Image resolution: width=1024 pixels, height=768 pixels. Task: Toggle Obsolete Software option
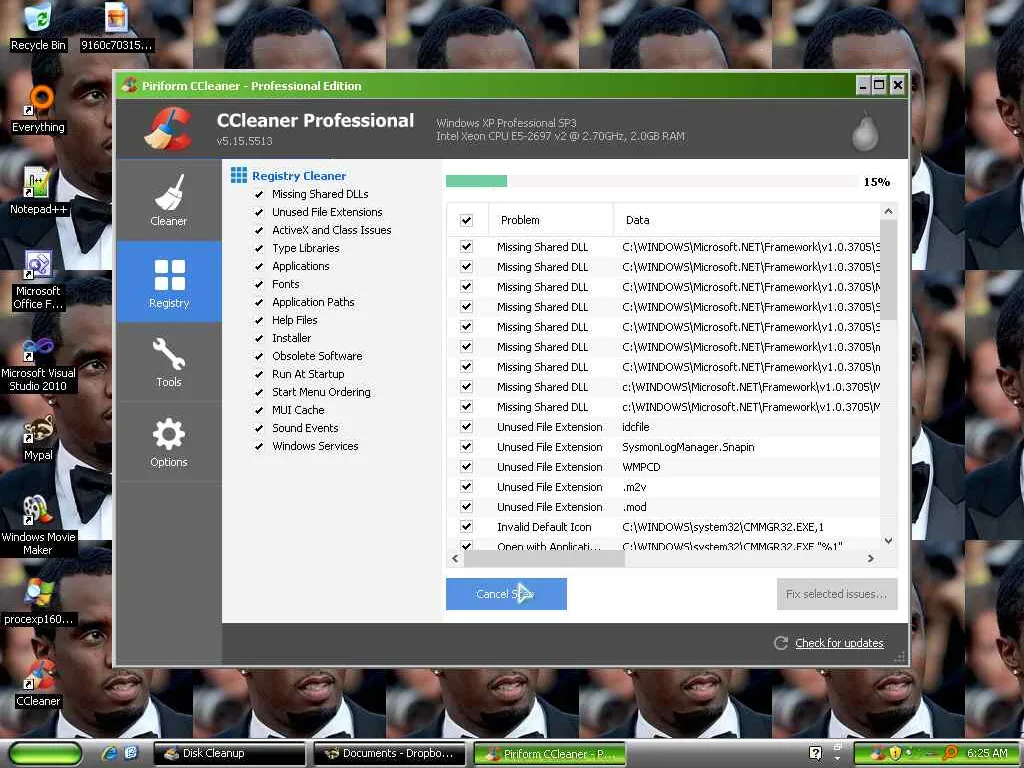click(259, 356)
